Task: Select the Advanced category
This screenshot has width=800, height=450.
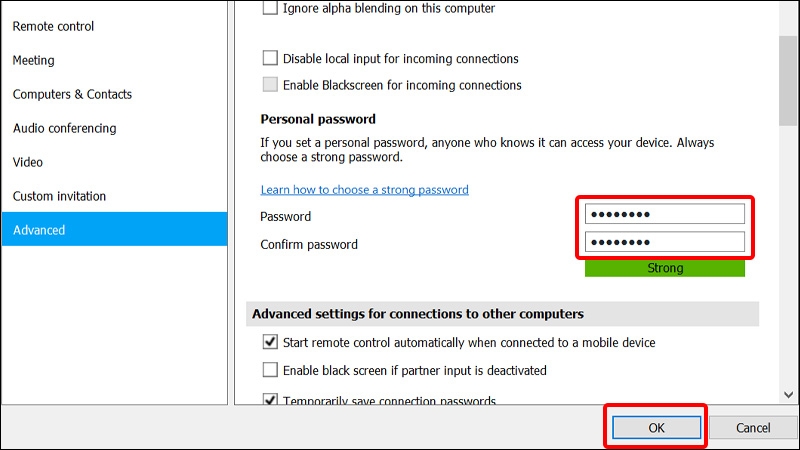Action: click(39, 230)
